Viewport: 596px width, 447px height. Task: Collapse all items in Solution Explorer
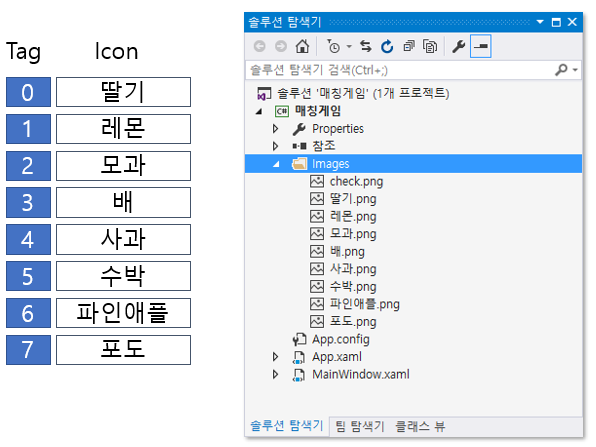coord(409,46)
